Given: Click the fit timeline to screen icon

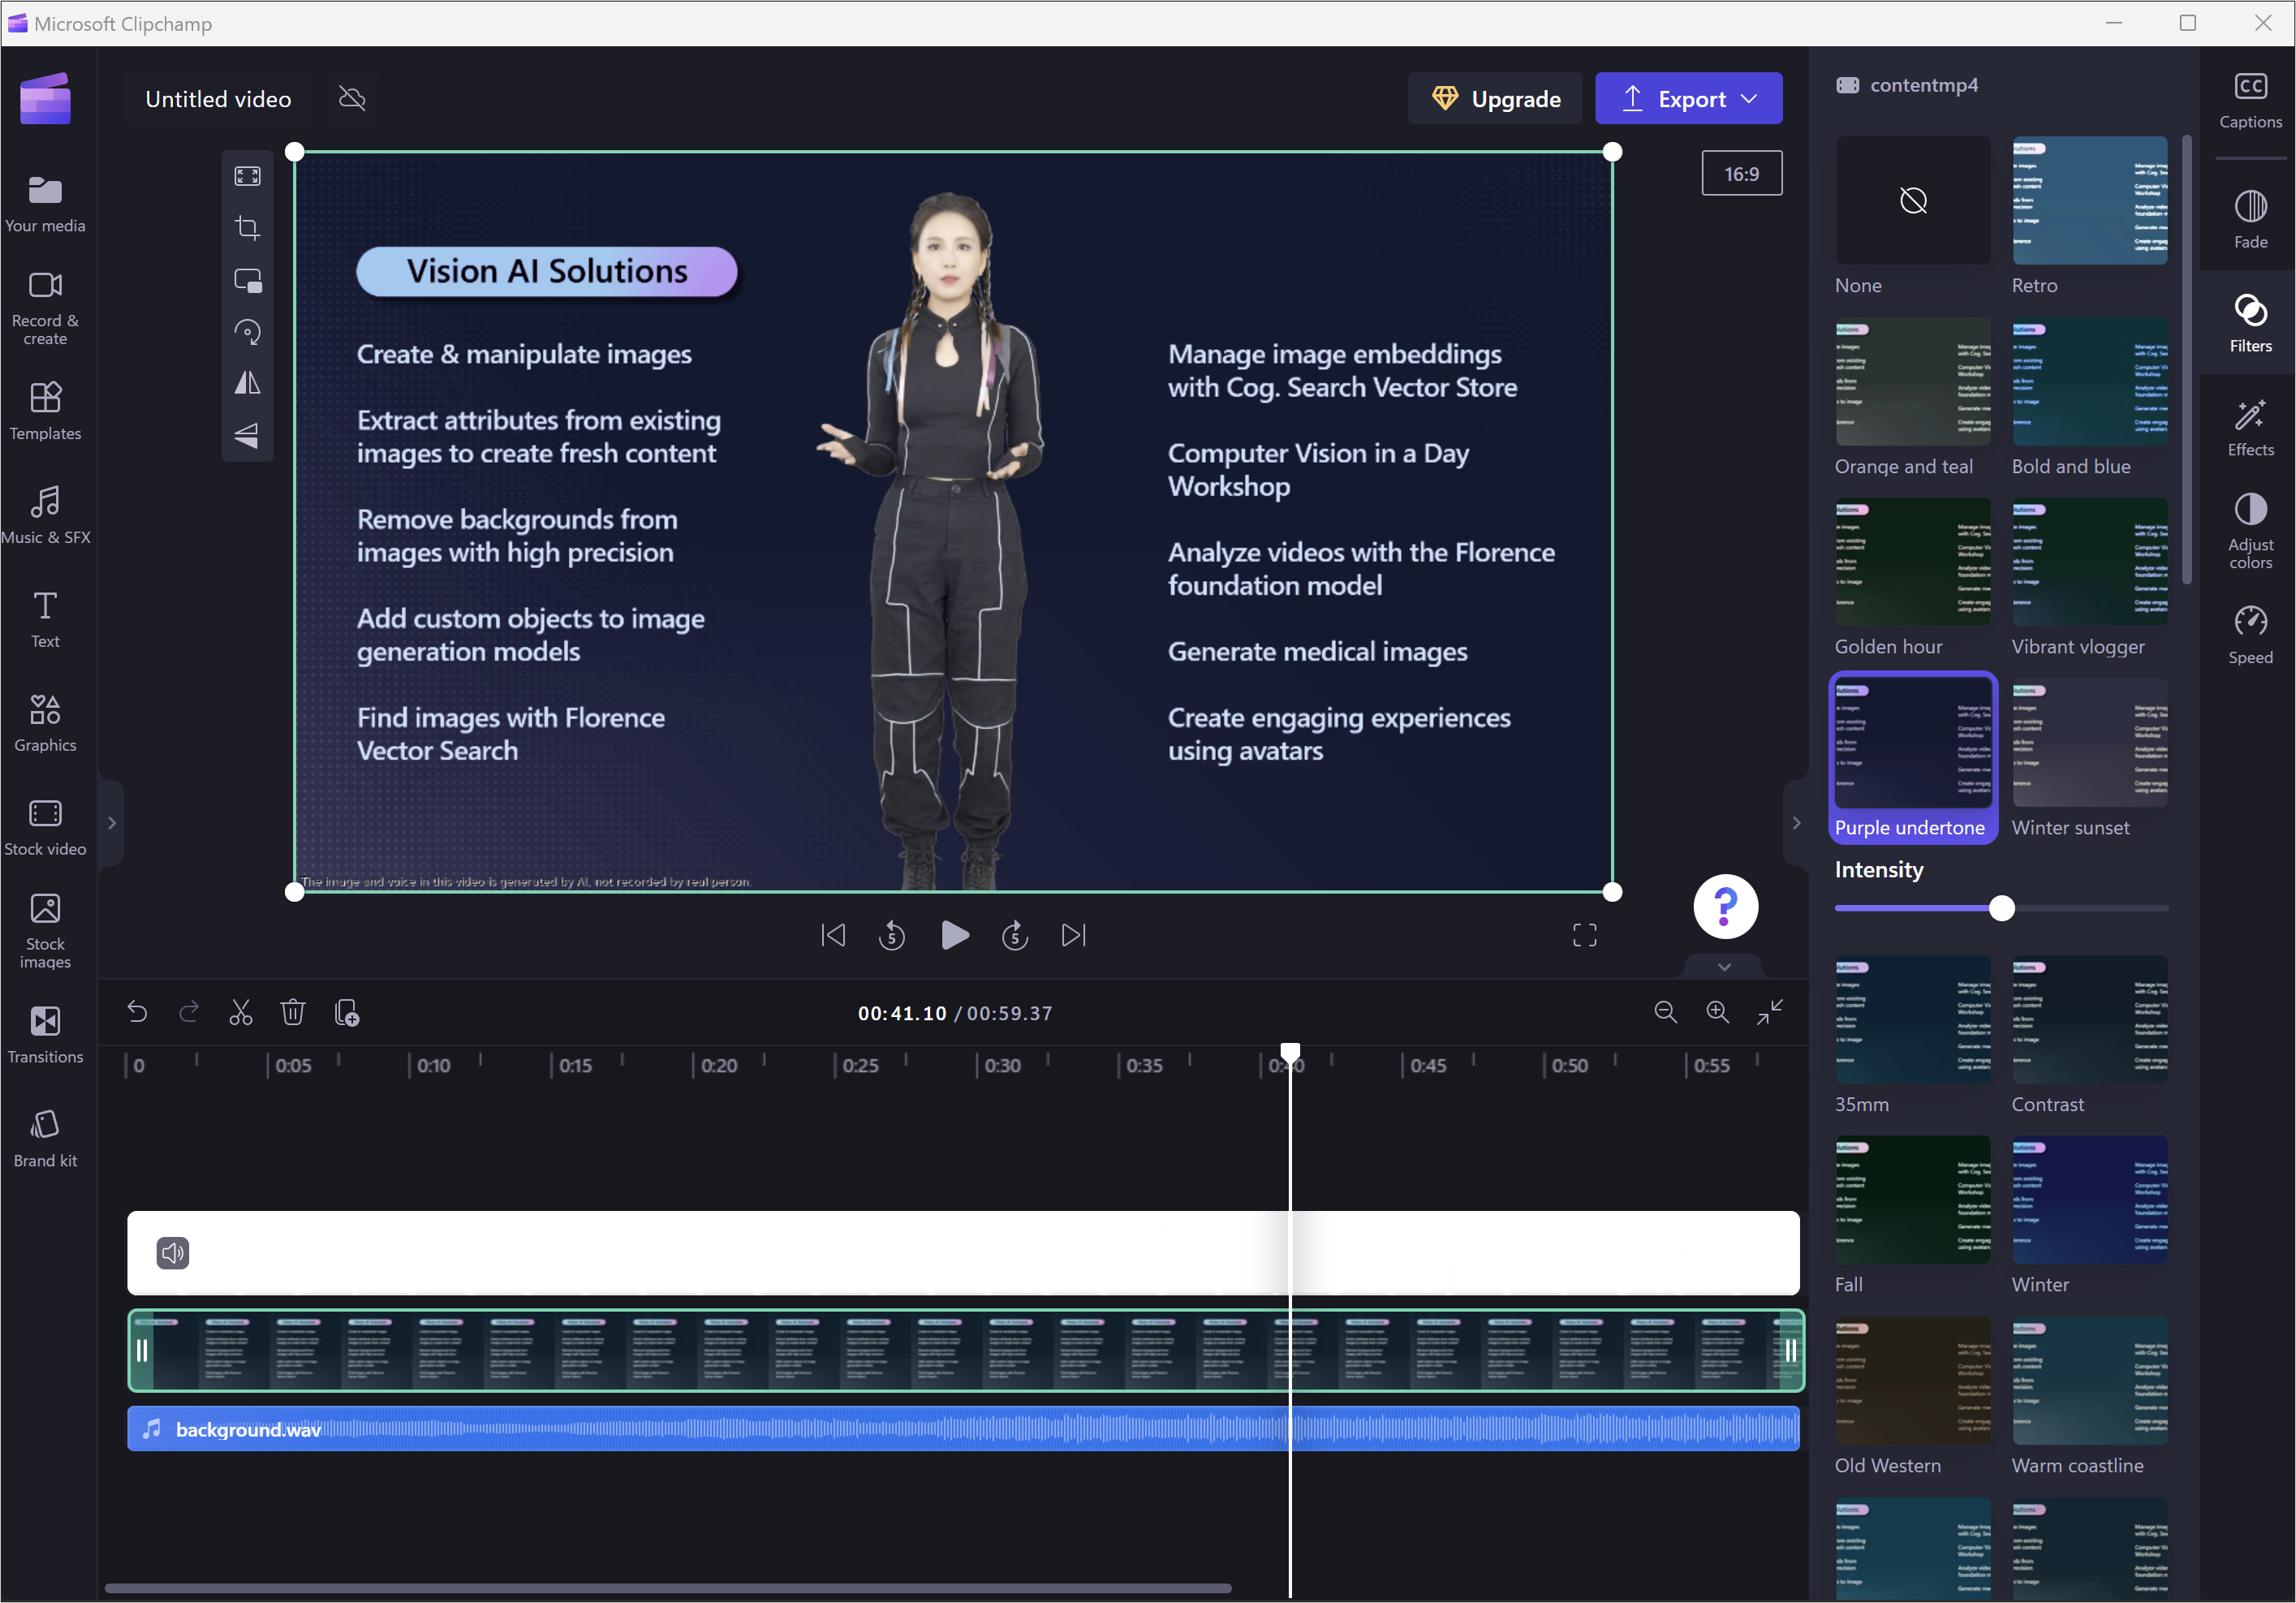Looking at the screenshot, I should [1769, 1012].
